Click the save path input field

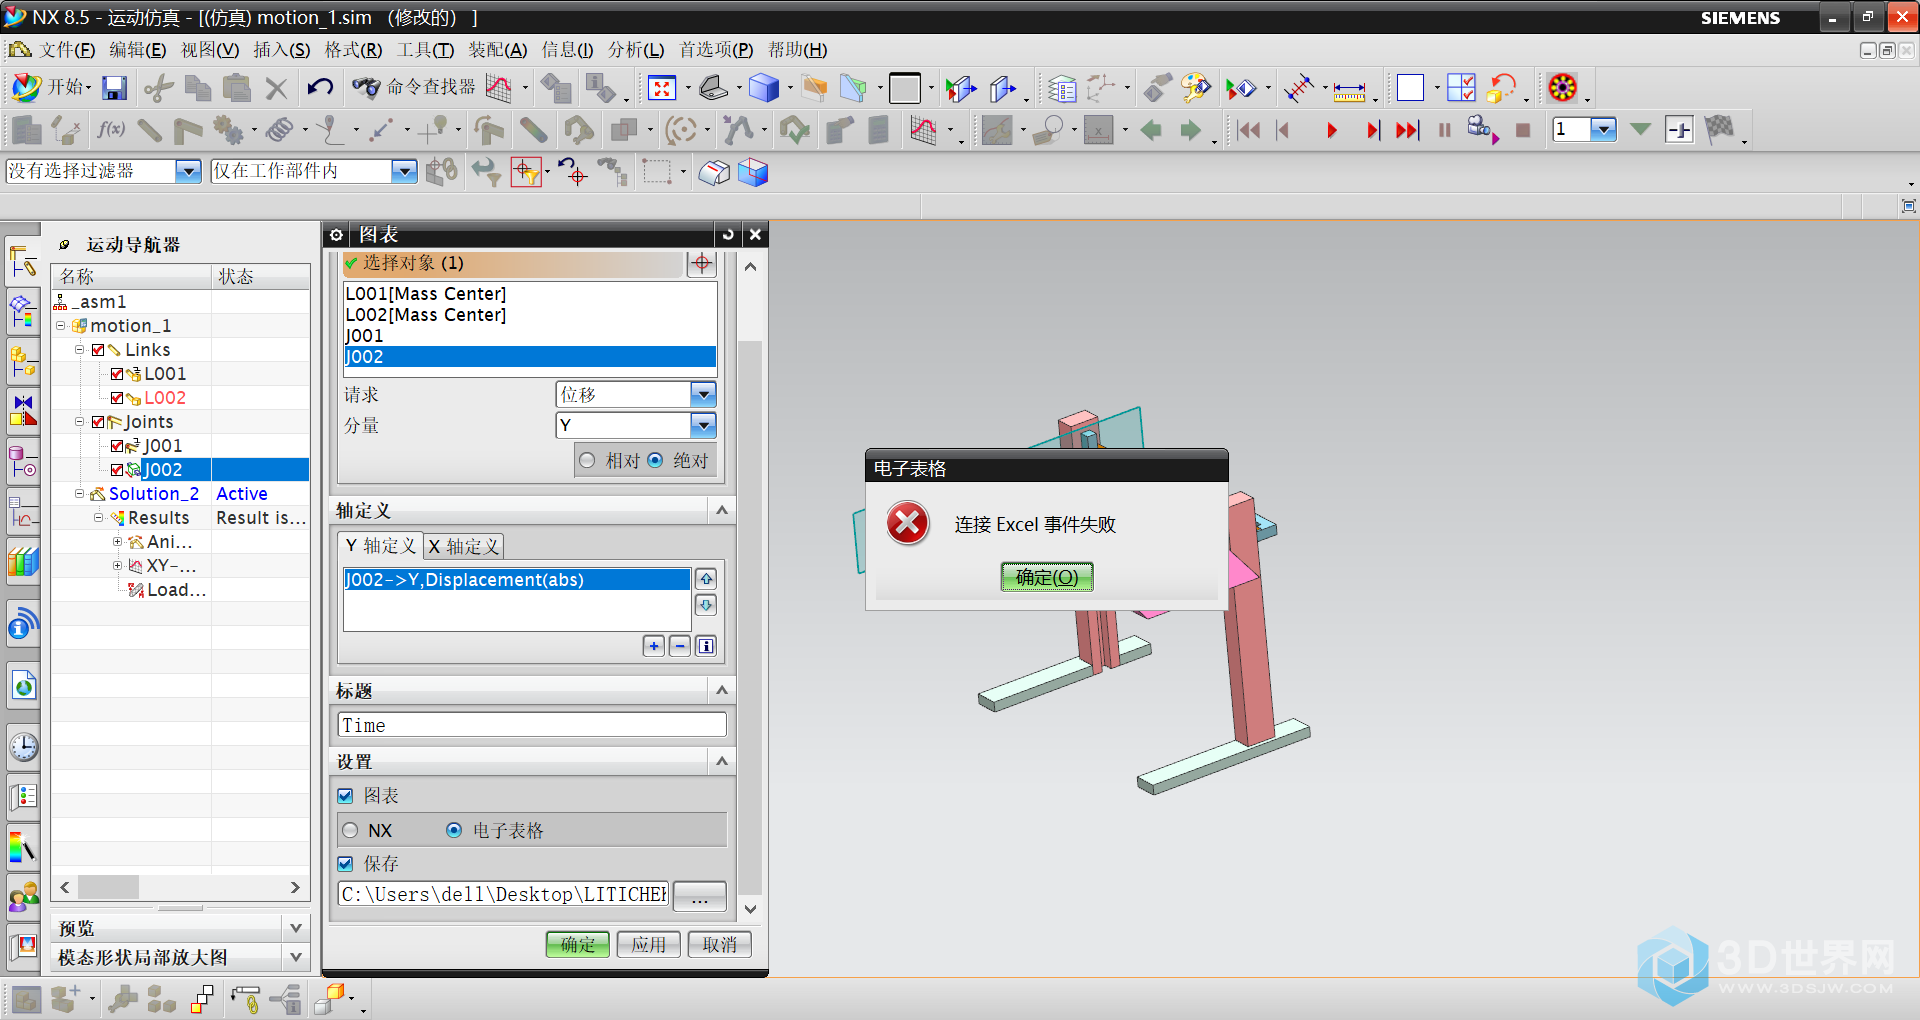point(504,894)
